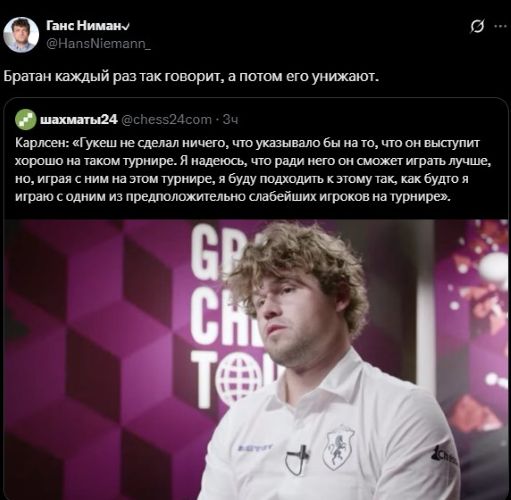Click the chess sponsor logo on shirt sleeve
The width and height of the screenshot is (511, 500).
click(444, 454)
